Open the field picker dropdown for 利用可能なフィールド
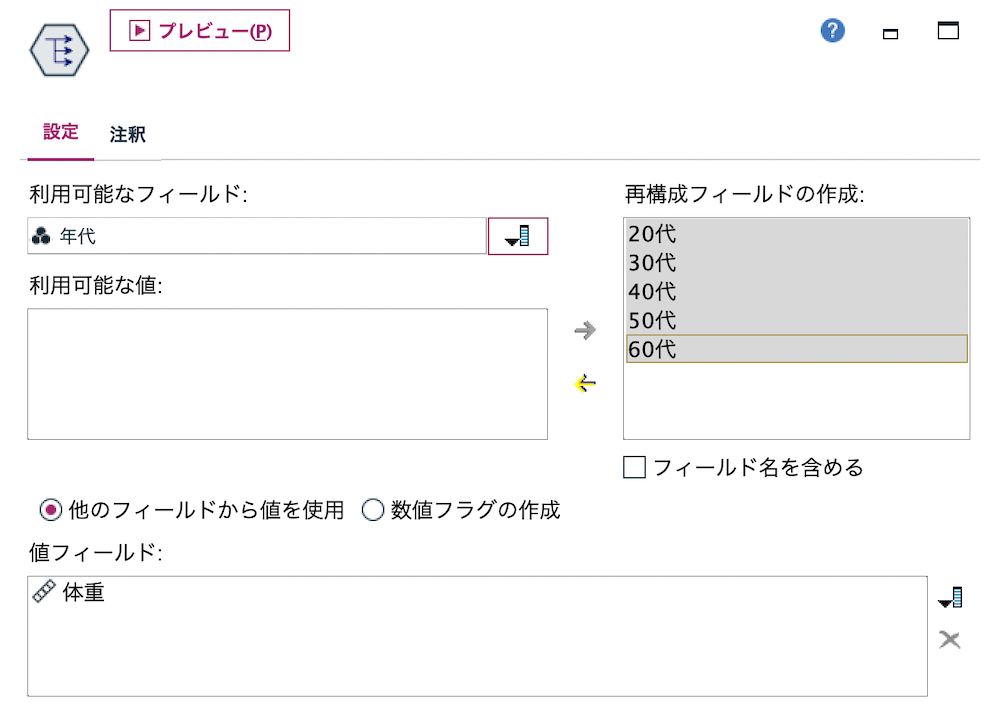 pyautogui.click(x=518, y=236)
